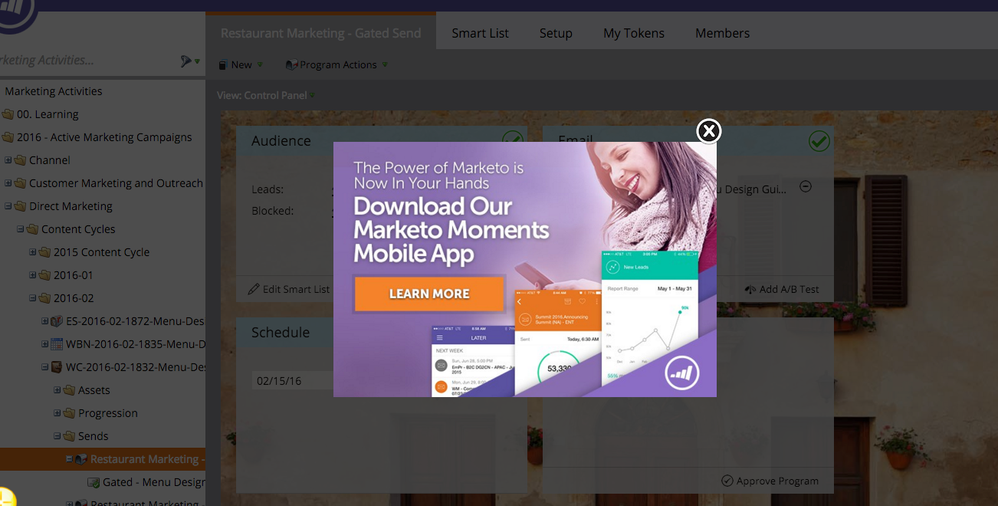Image resolution: width=998 pixels, height=506 pixels.
Task: Collapse the Direct Marketing folder
Action: [x=8, y=206]
